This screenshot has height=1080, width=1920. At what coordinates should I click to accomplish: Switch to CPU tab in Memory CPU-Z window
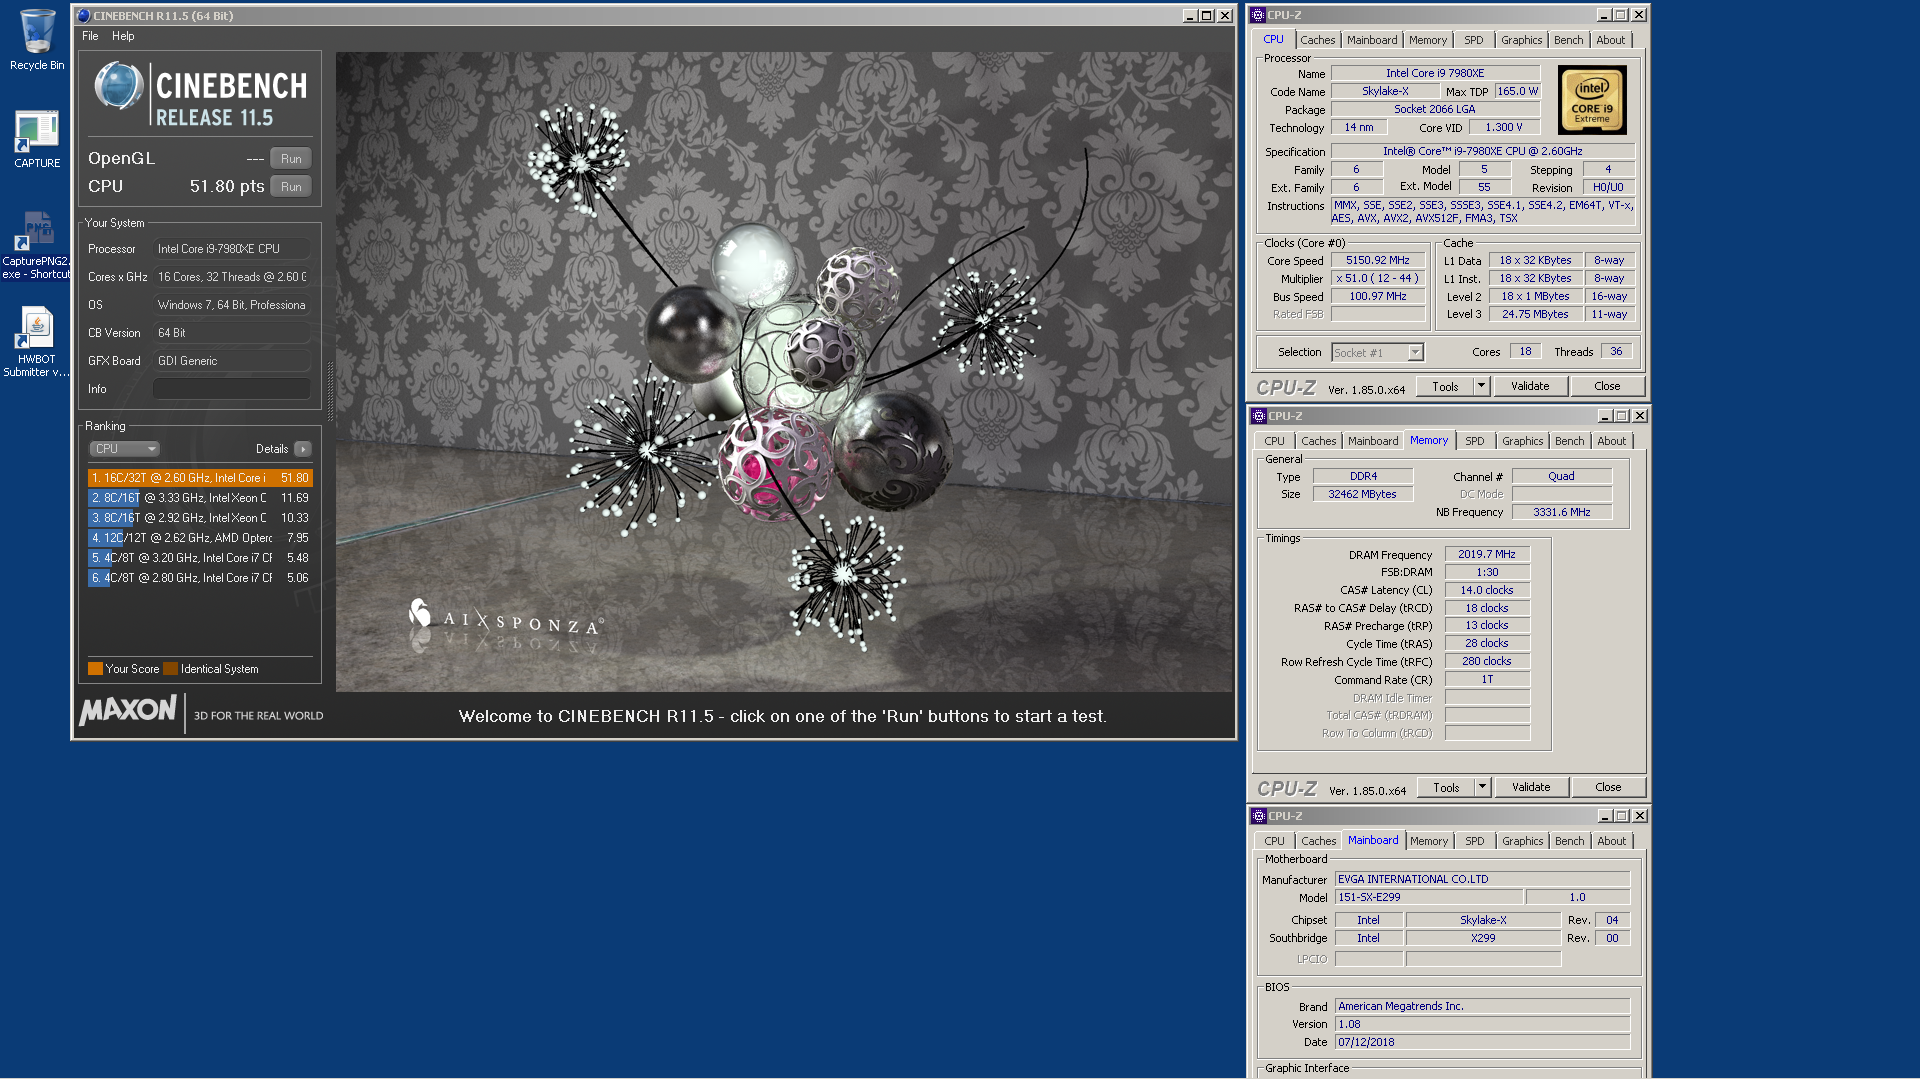[1274, 441]
